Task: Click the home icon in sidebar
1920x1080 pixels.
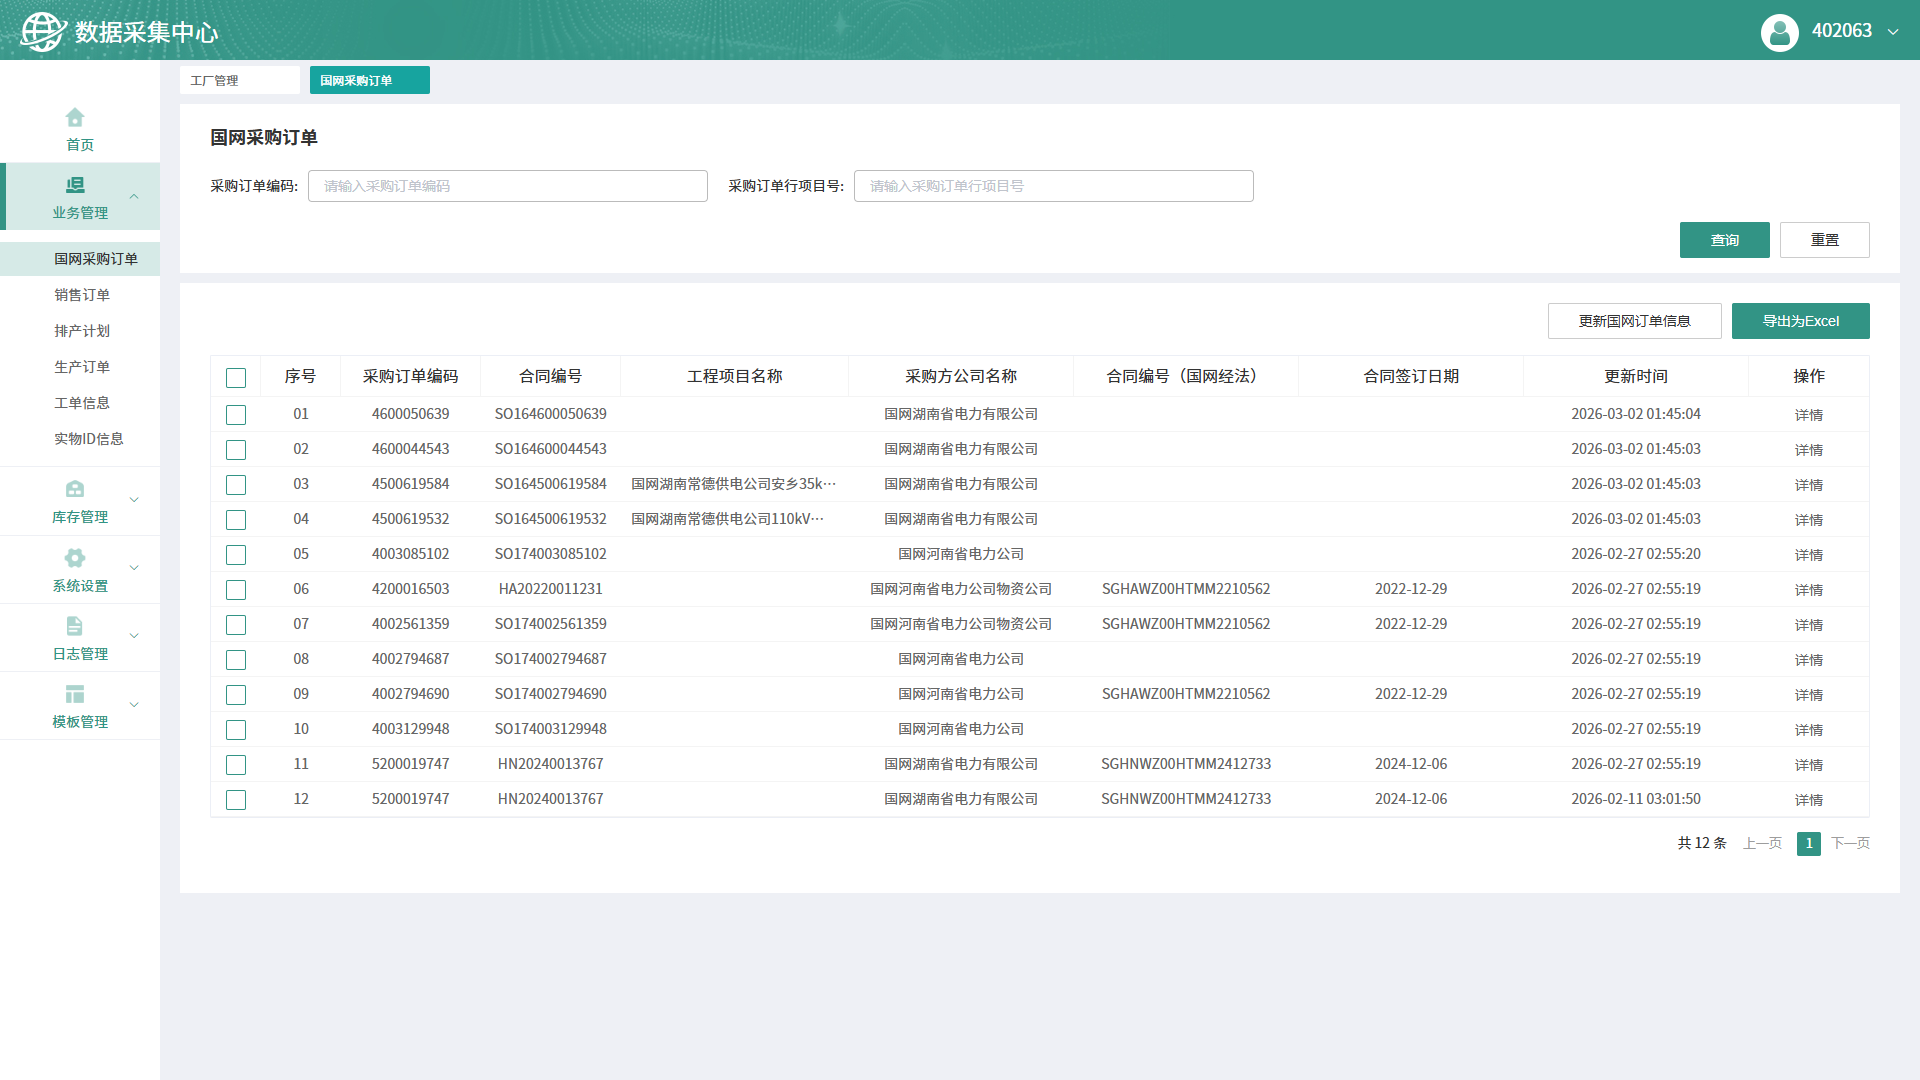Action: 75,118
